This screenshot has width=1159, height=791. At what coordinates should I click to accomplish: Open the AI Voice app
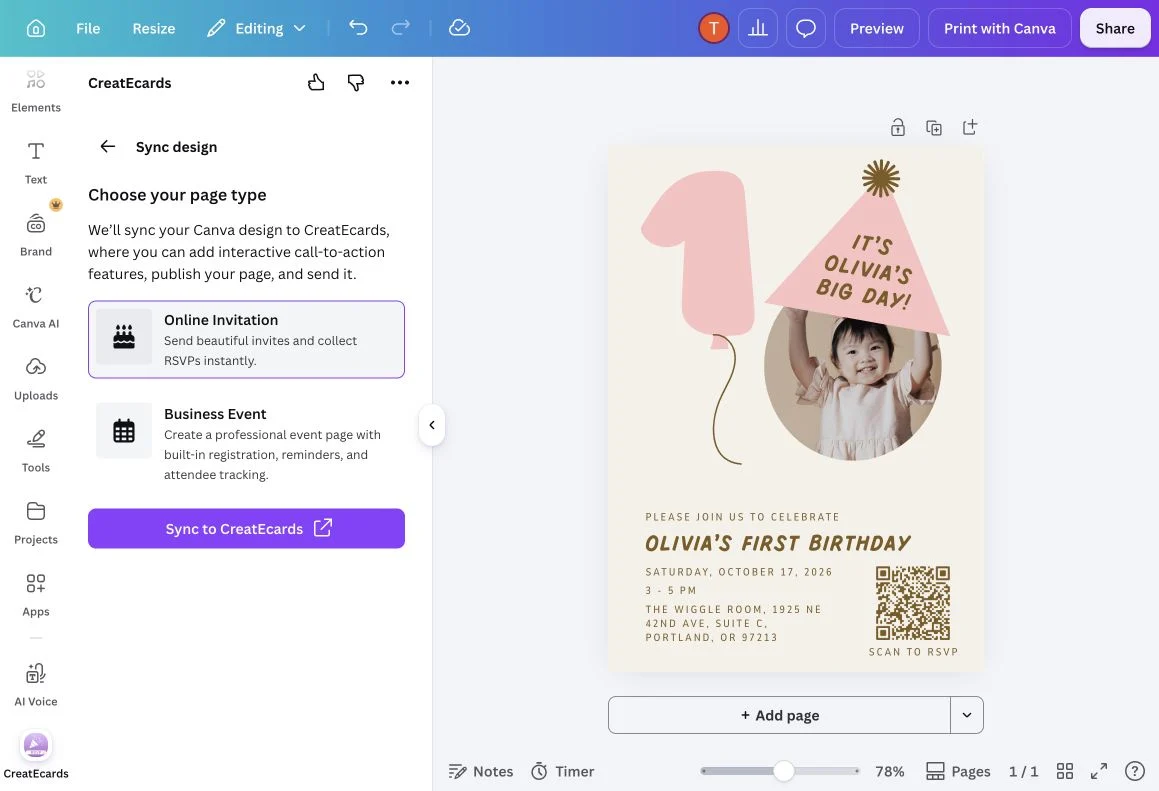pyautogui.click(x=35, y=684)
